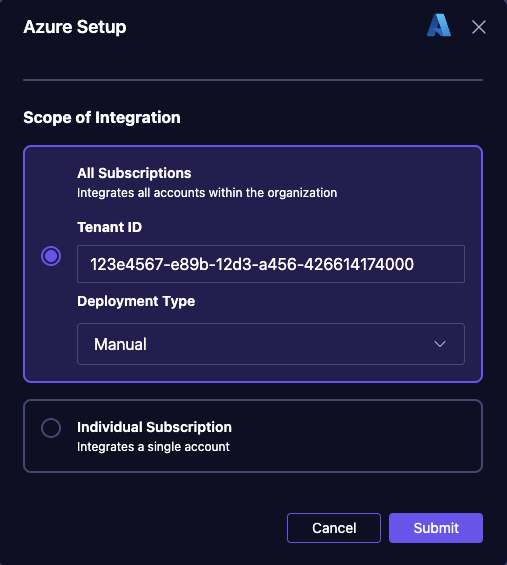The image size is (507, 565).
Task: Submit the Azure integration form
Action: click(x=436, y=528)
